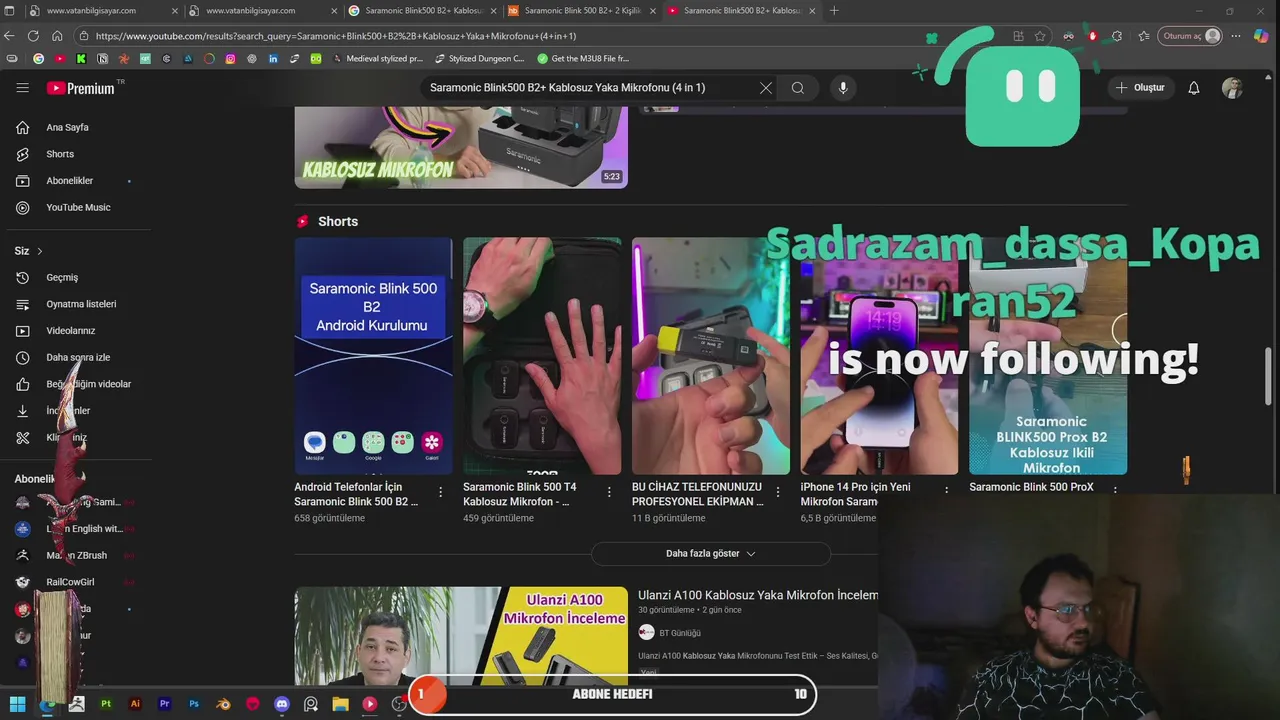1280x720 pixels.
Task: Open File Explorer from the taskbar
Action: pos(340,704)
